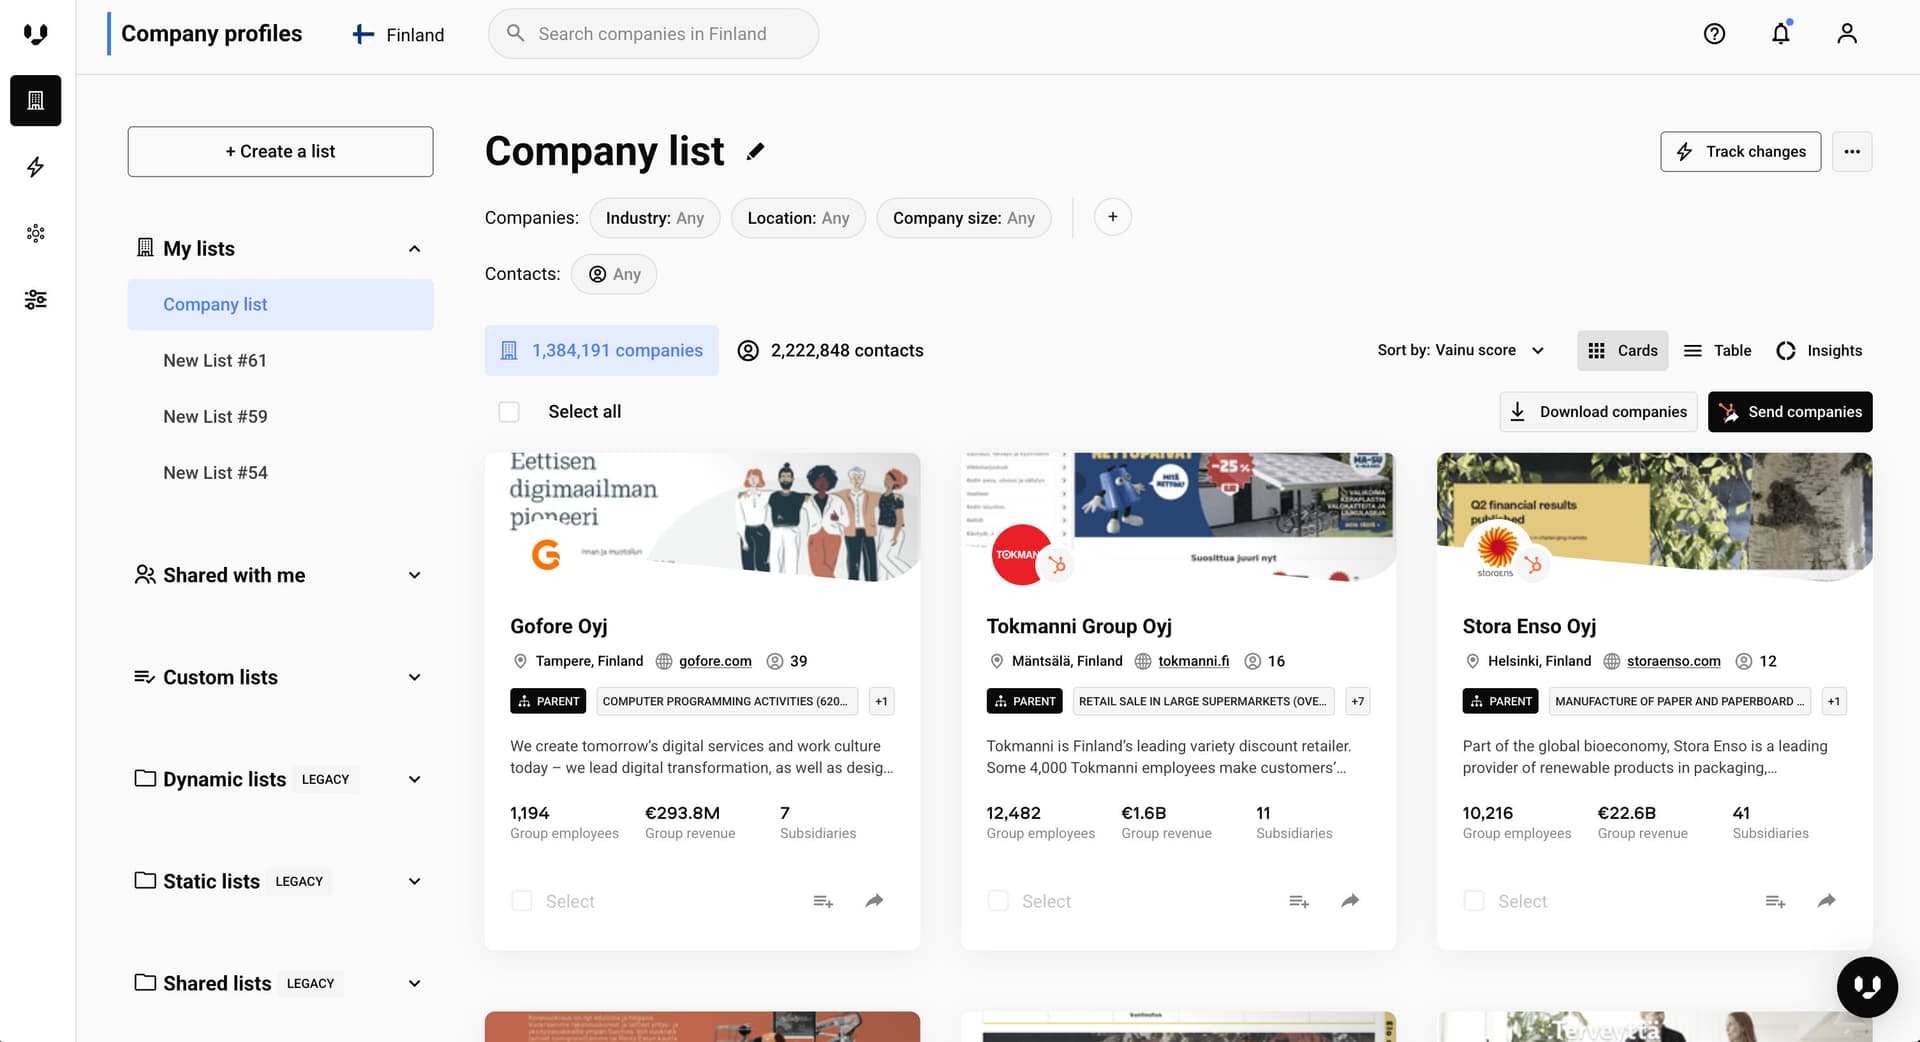
Task: Select Company list in My lists
Action: pyautogui.click(x=280, y=304)
